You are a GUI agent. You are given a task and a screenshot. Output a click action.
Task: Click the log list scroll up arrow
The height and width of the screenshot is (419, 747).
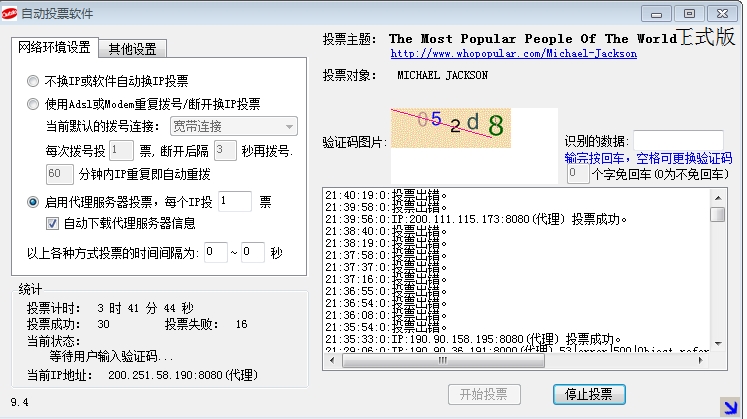[718, 198]
